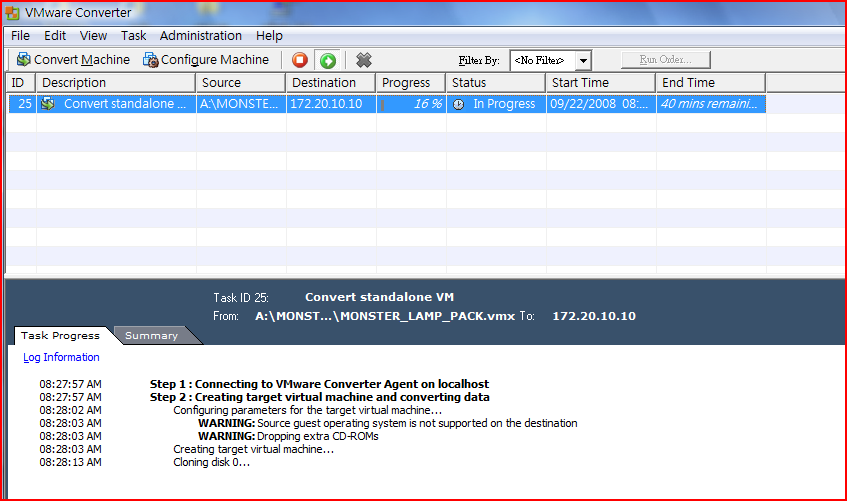Click the Convert Machine toolbar button

tap(73, 59)
